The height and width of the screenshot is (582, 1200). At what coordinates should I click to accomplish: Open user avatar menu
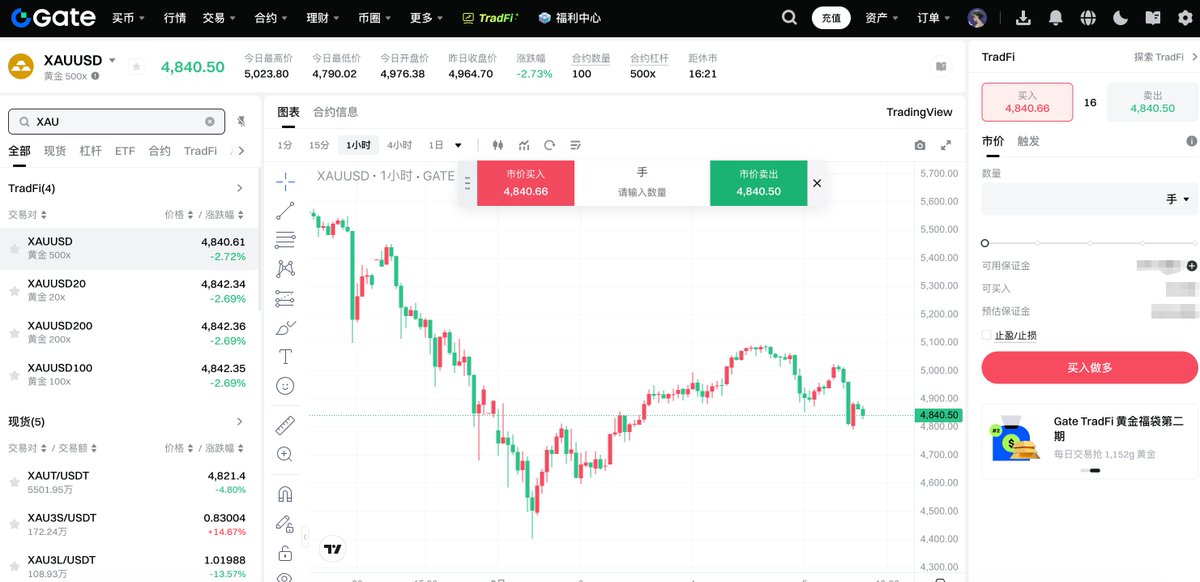[977, 17]
